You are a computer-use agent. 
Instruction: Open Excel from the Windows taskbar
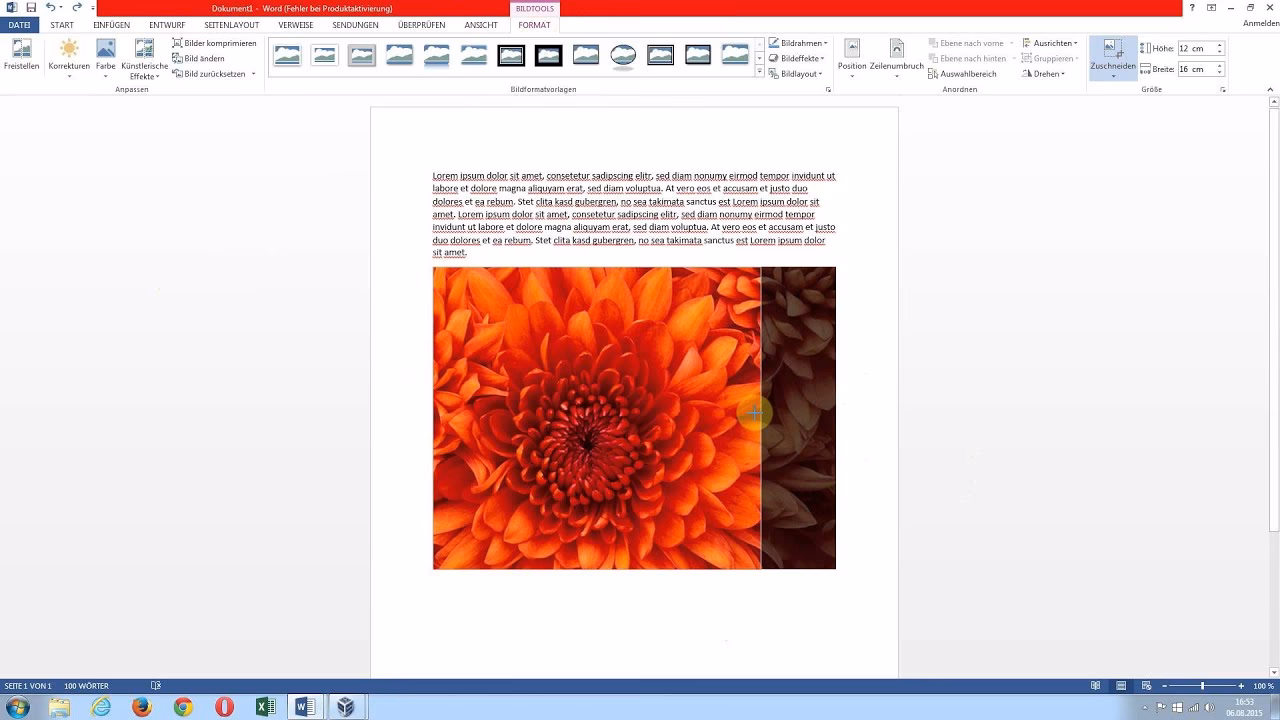[265, 707]
